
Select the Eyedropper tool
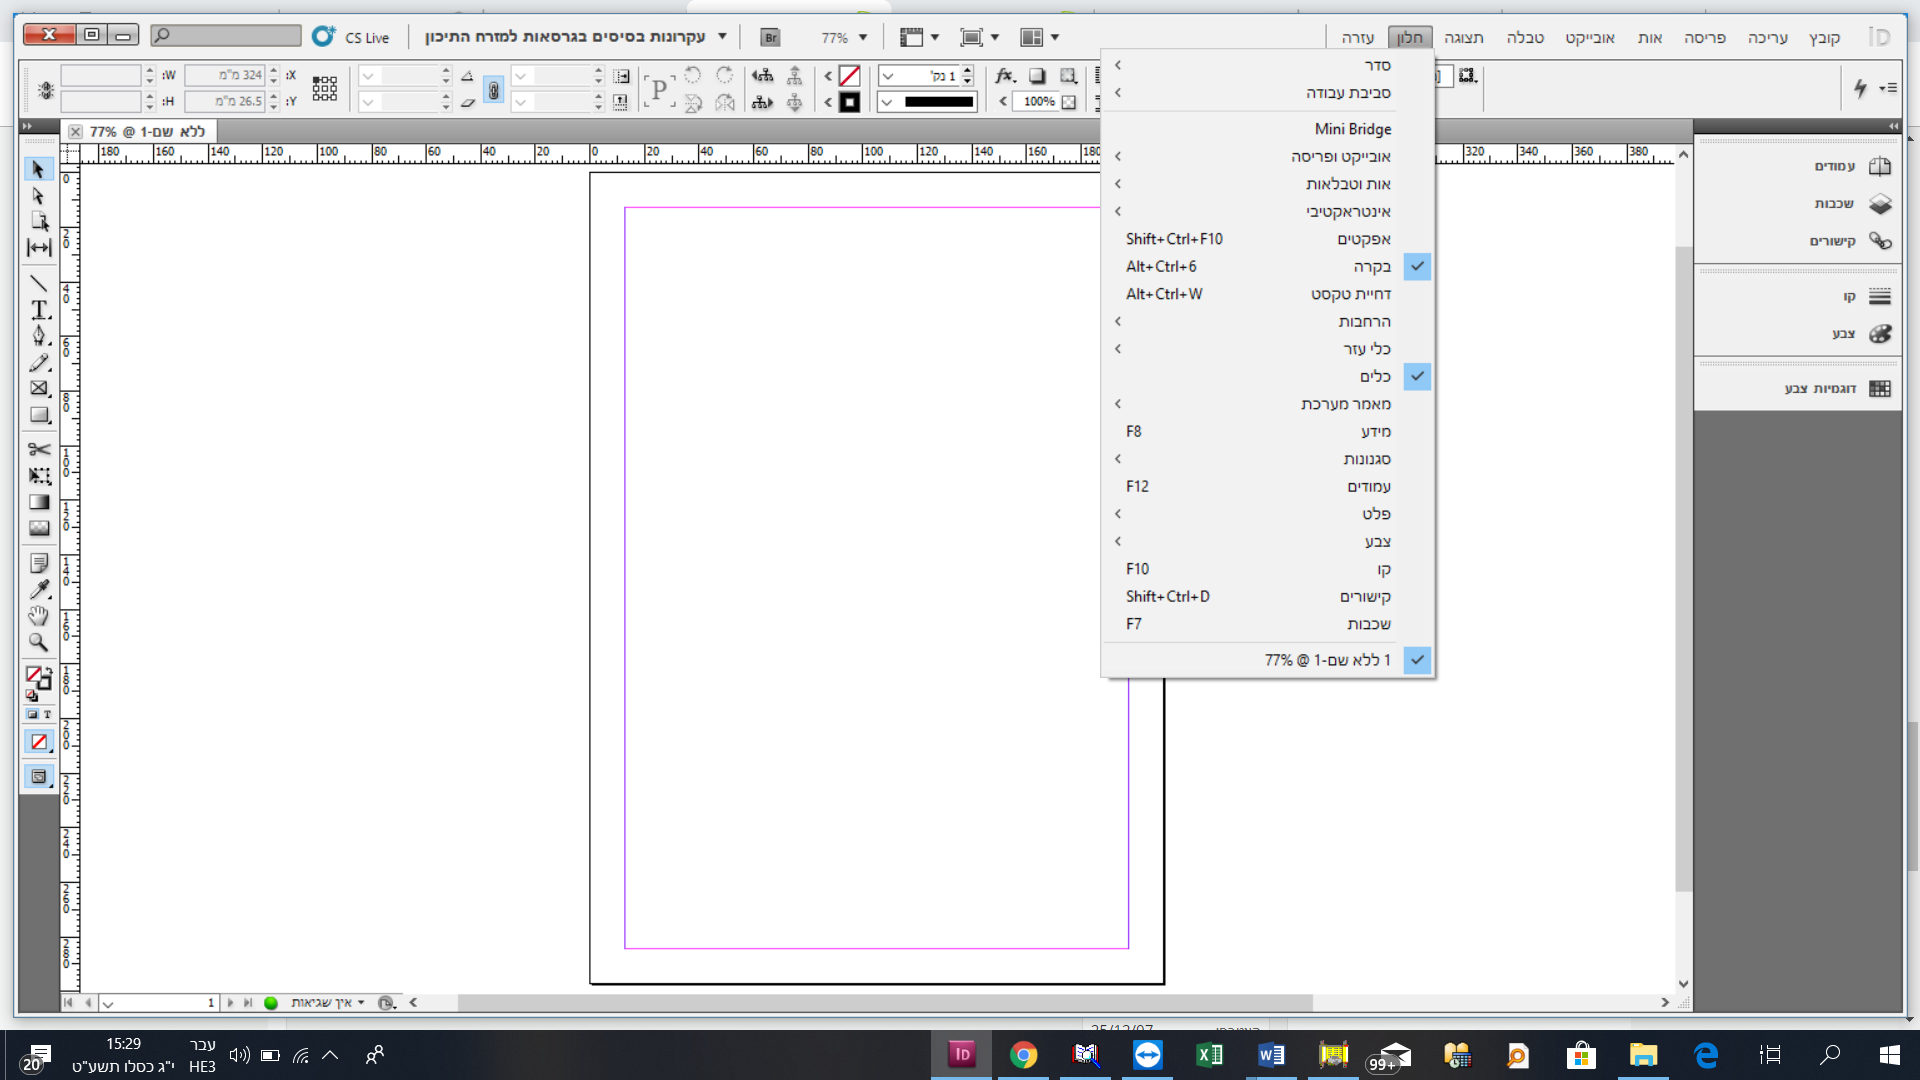39,590
